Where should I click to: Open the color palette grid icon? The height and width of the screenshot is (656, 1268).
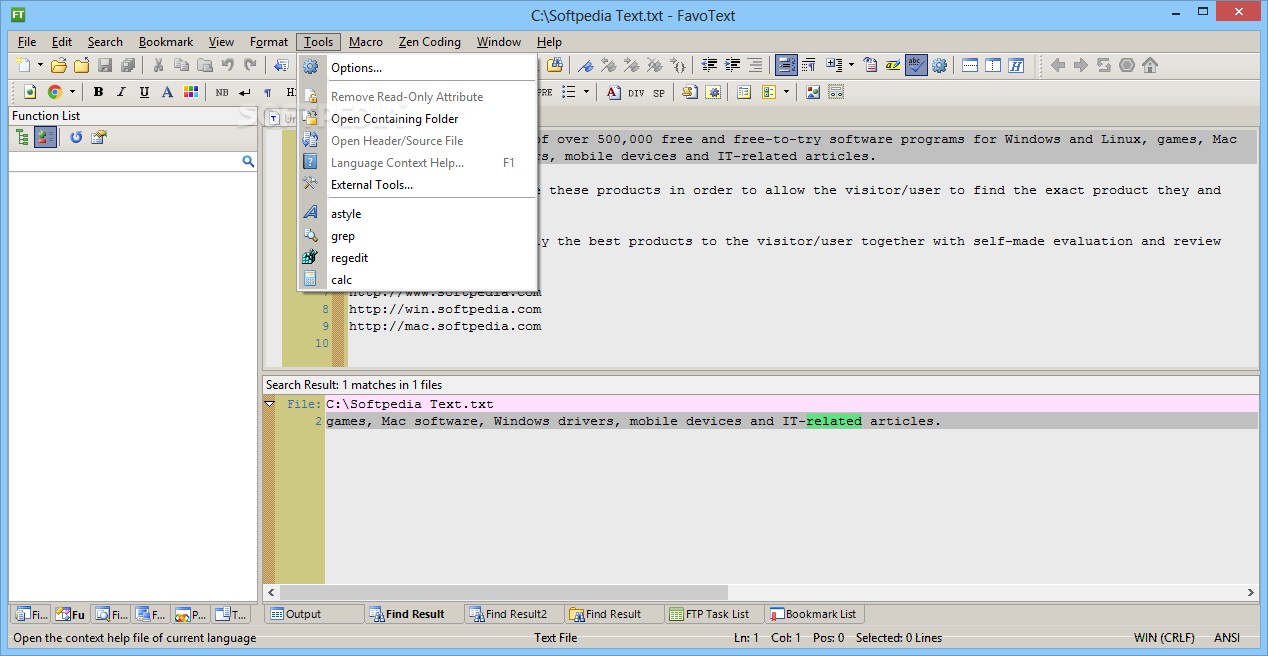190,92
